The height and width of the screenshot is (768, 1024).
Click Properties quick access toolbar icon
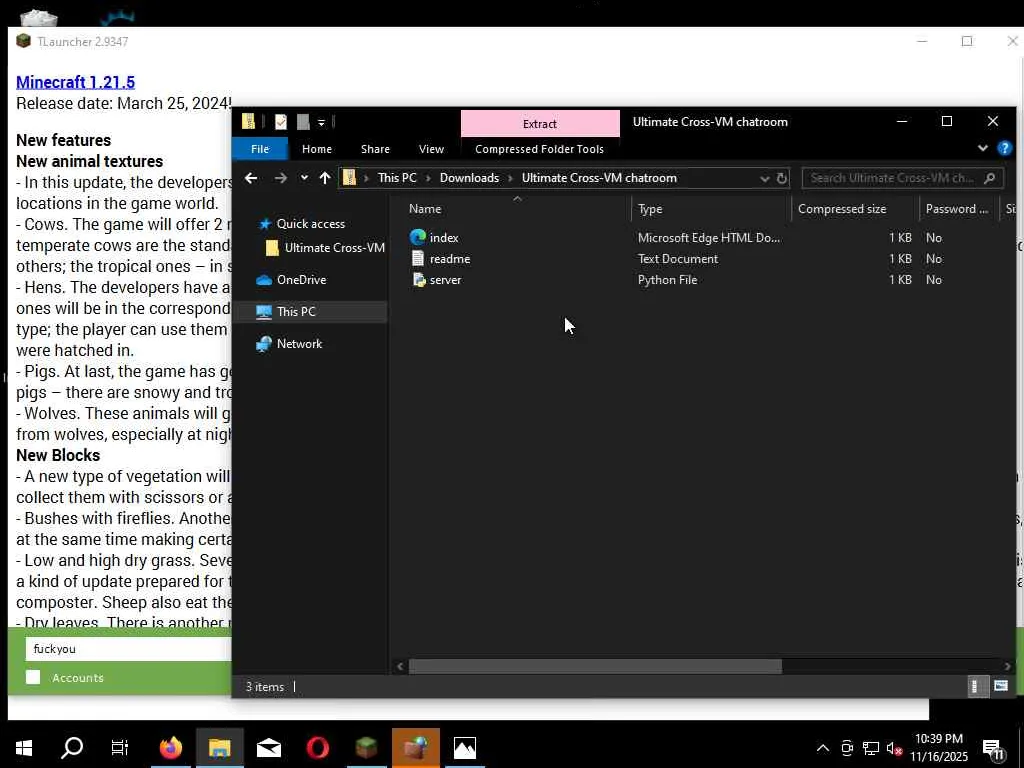[x=281, y=121]
